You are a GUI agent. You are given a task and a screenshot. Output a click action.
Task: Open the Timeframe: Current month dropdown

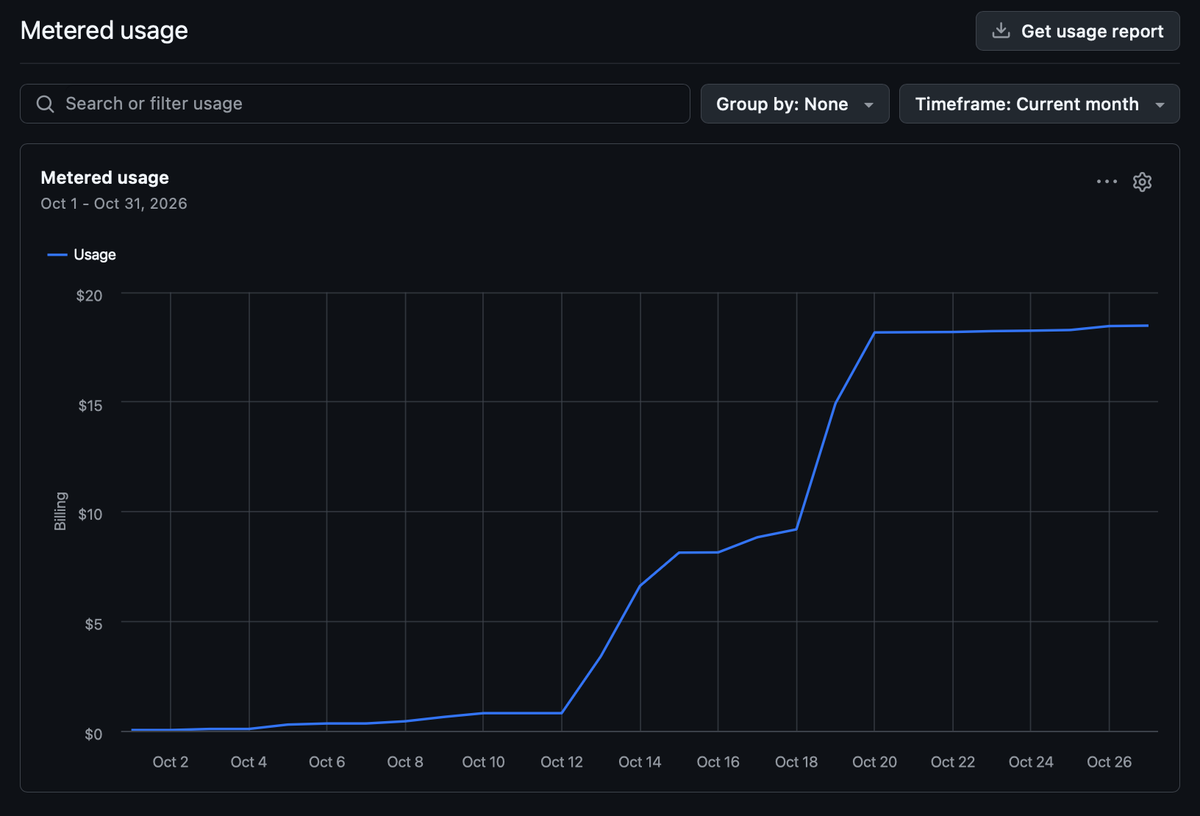[1039, 104]
